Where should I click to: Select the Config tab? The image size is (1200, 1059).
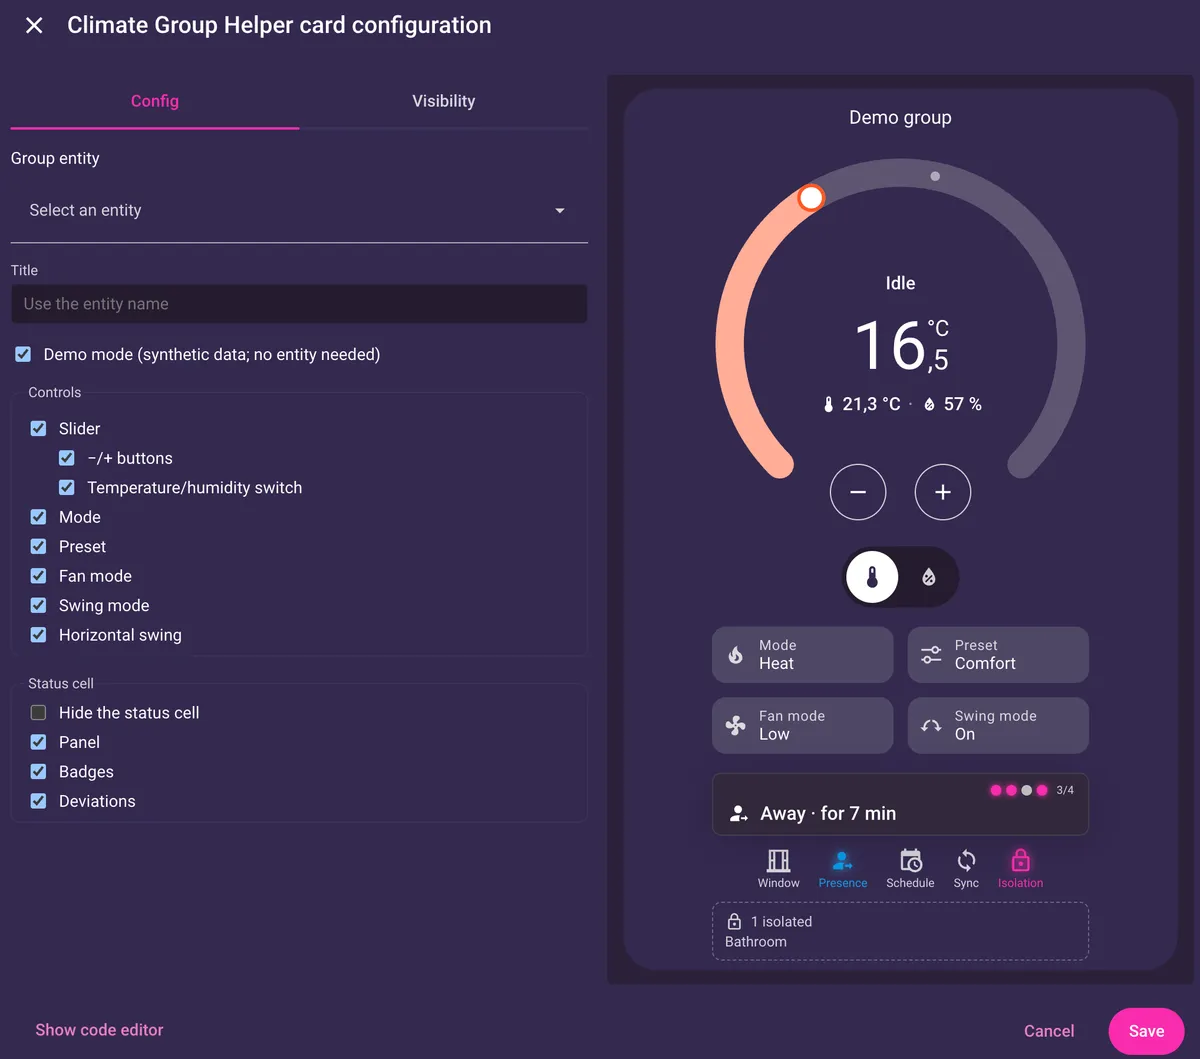tap(155, 101)
